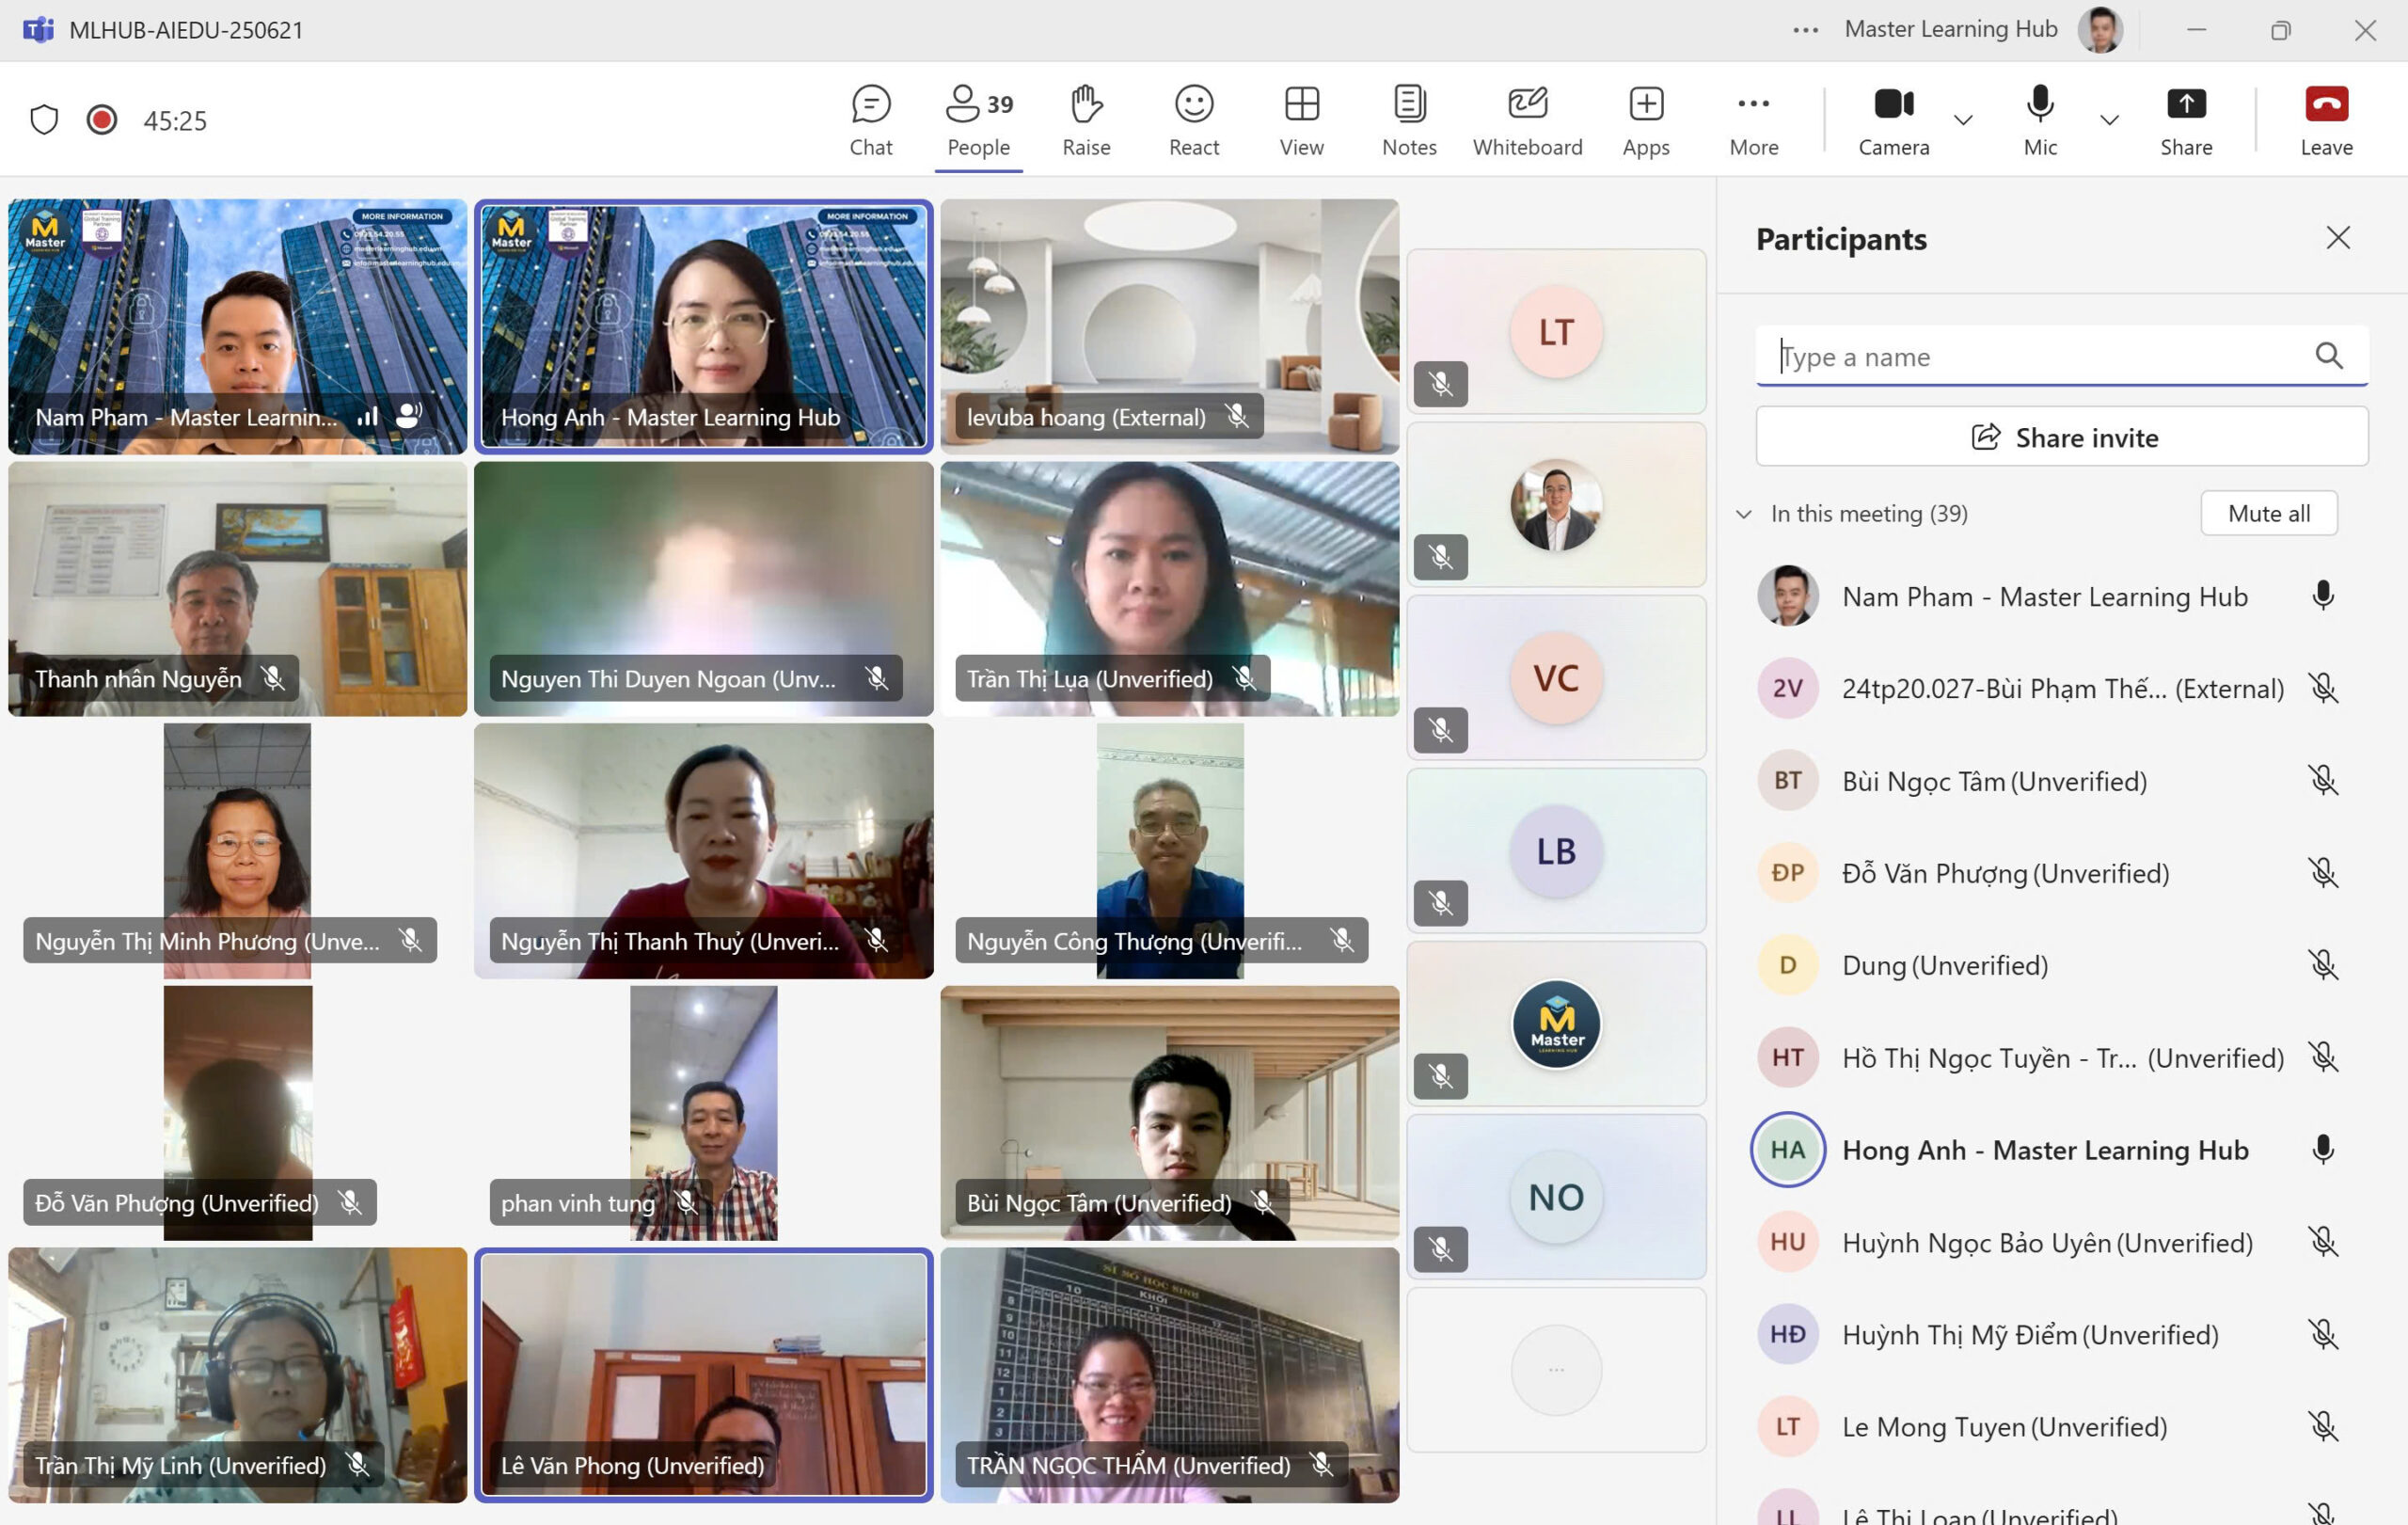Select the HA avatar for Hong Anh
The height and width of the screenshot is (1525, 2408).
click(1787, 1150)
